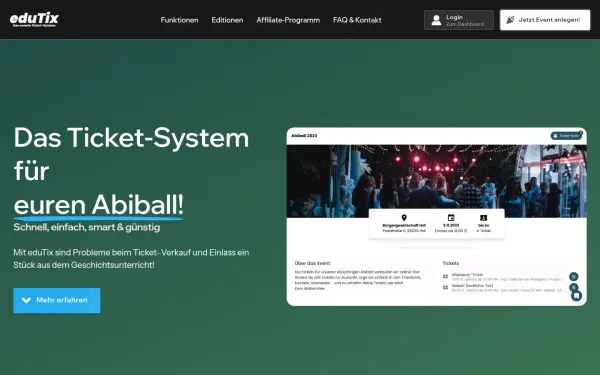Screen dimensions: 600x375
Task: Go to the Affiliate-Programm page
Action: click(x=288, y=20)
